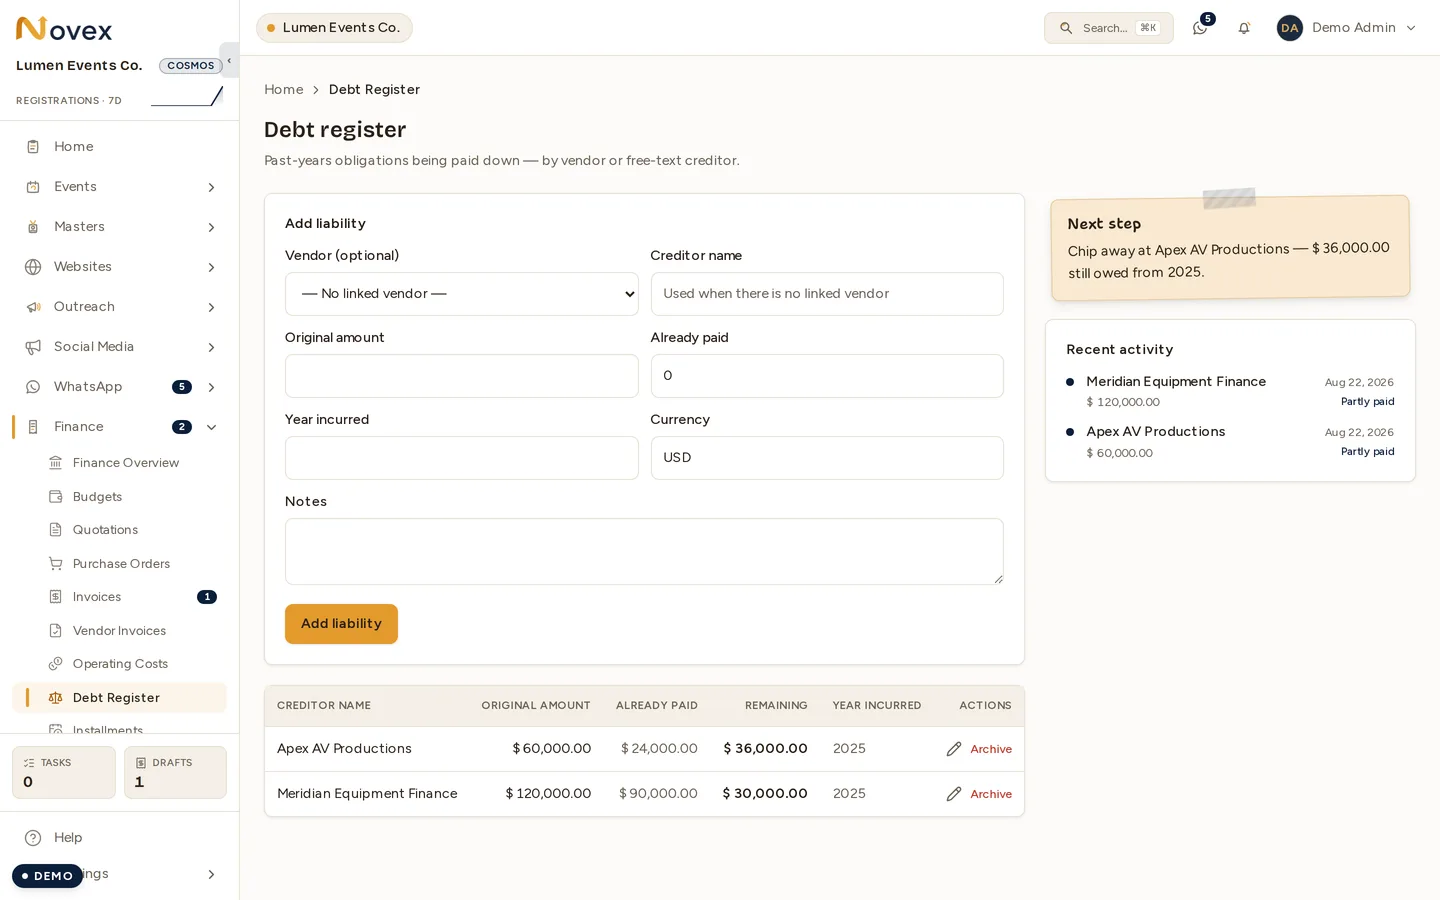This screenshot has height=900, width=1440.
Task: Open the Demo Admin user menu
Action: pos(1346,28)
